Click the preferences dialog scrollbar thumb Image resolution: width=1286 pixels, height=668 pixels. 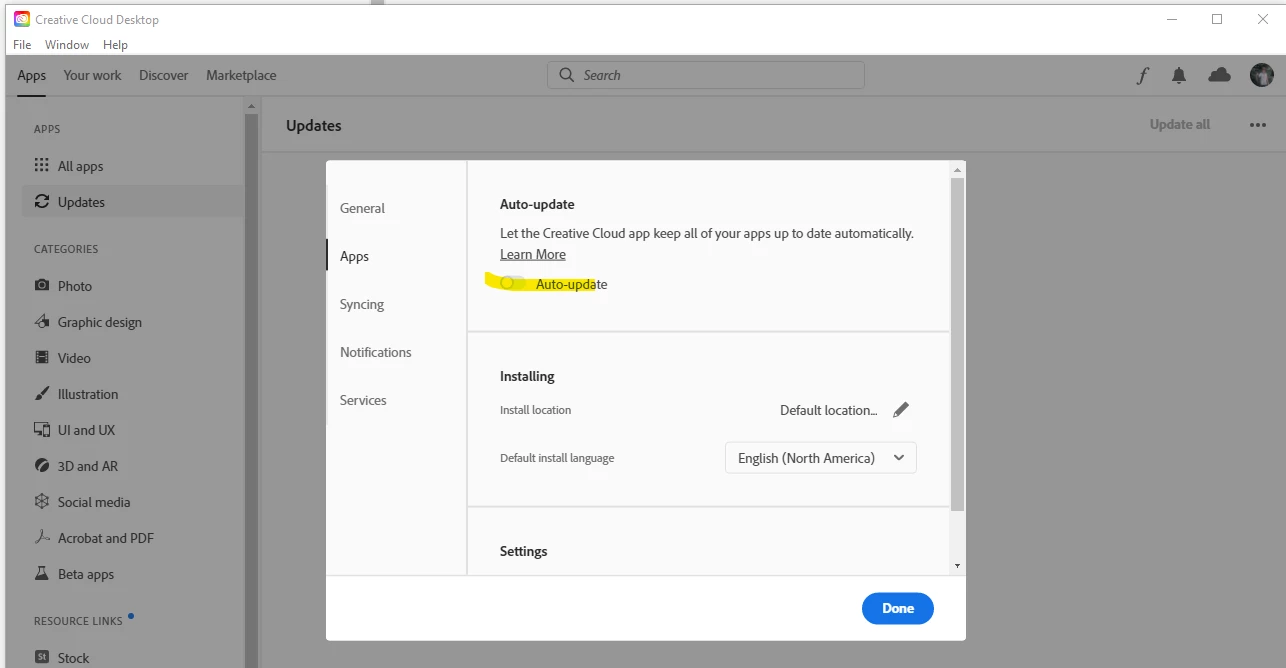958,344
